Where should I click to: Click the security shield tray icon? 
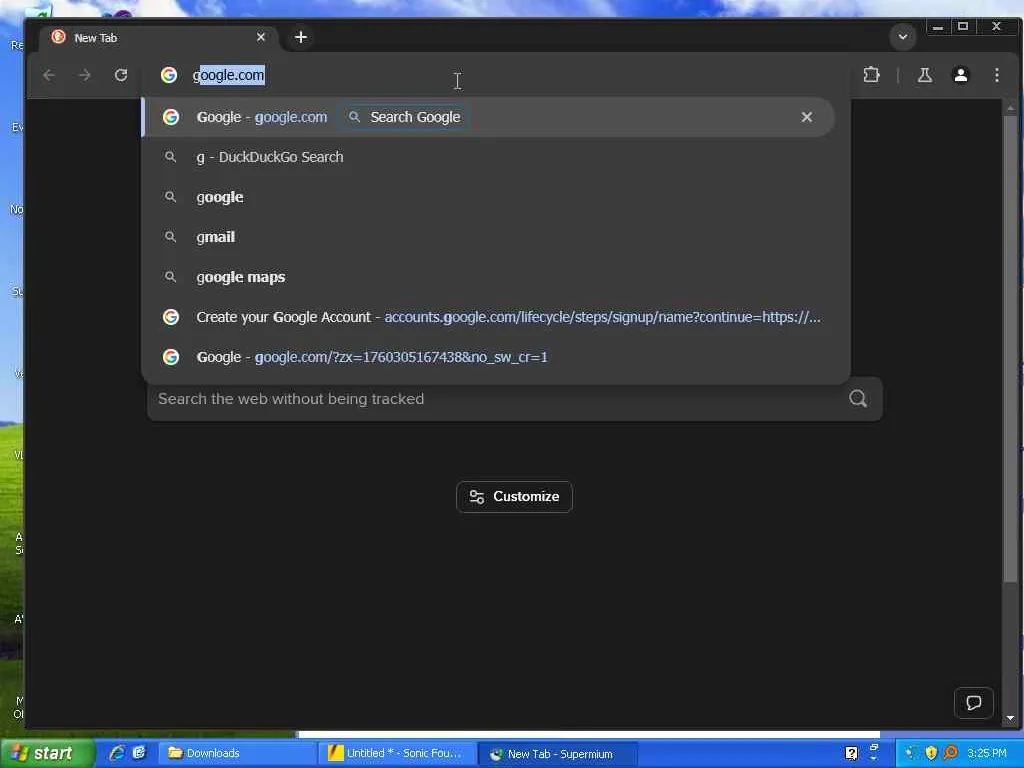(x=931, y=753)
